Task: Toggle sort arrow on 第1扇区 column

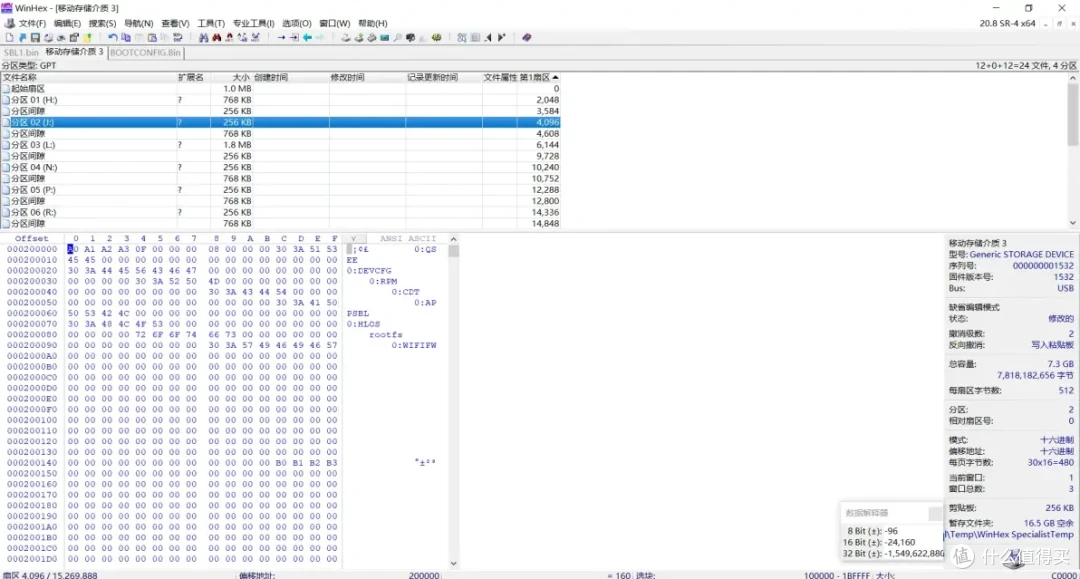Action: [555, 77]
